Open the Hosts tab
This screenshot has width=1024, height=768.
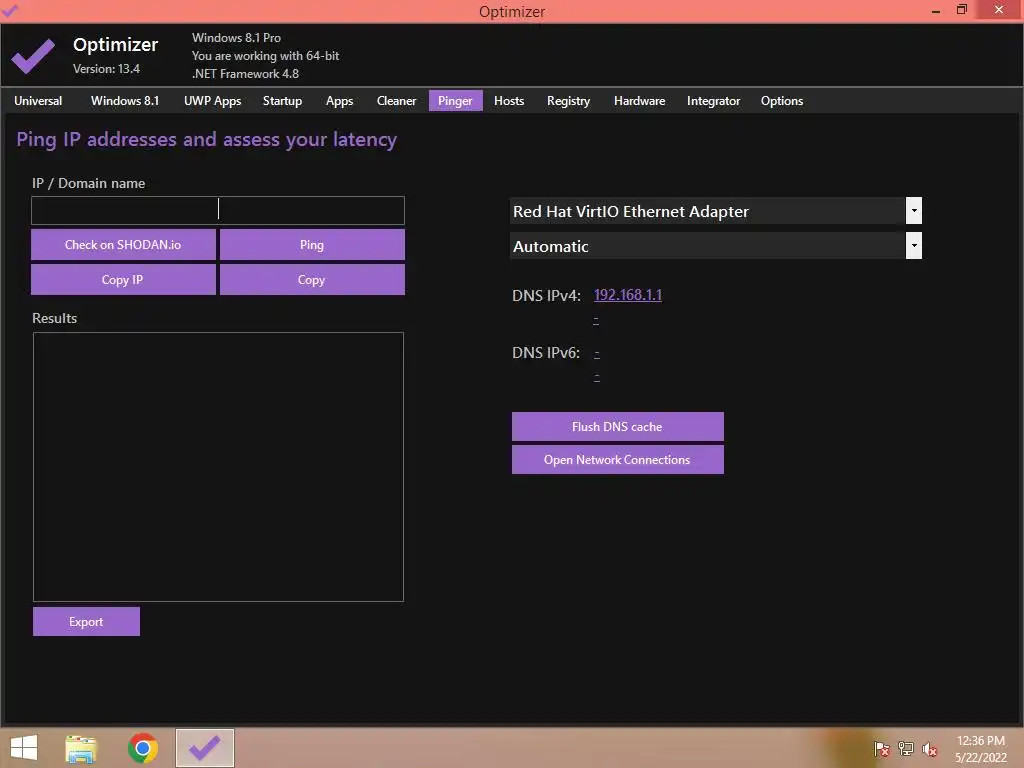(x=509, y=101)
